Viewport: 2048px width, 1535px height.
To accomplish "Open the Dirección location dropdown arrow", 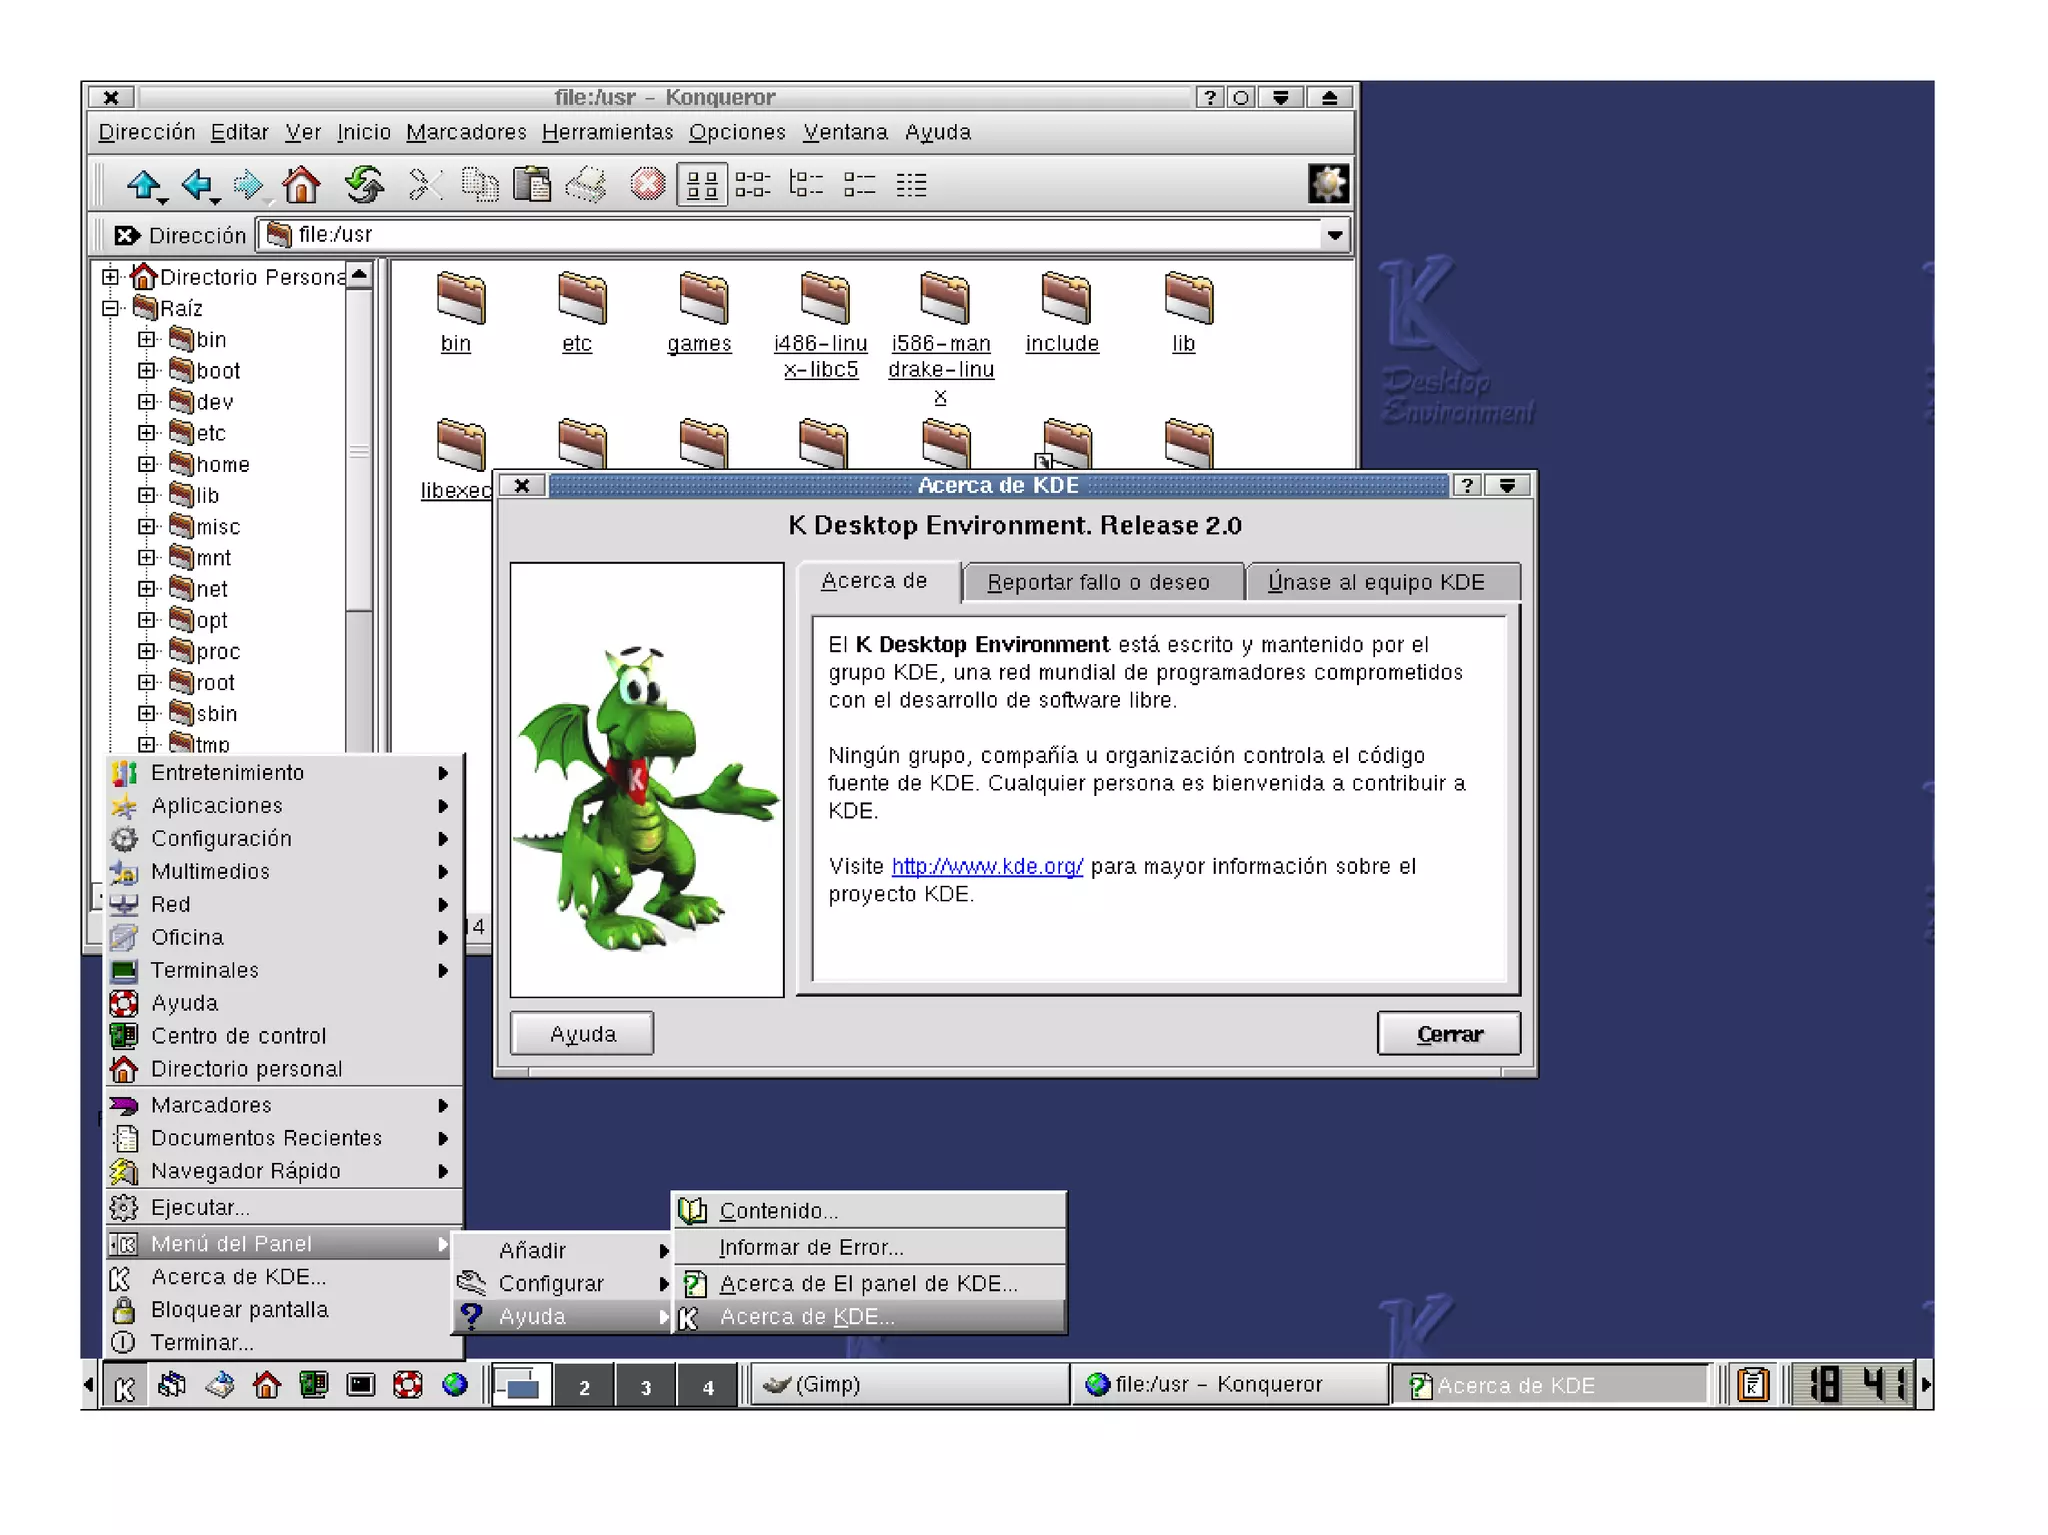I will [x=1334, y=235].
